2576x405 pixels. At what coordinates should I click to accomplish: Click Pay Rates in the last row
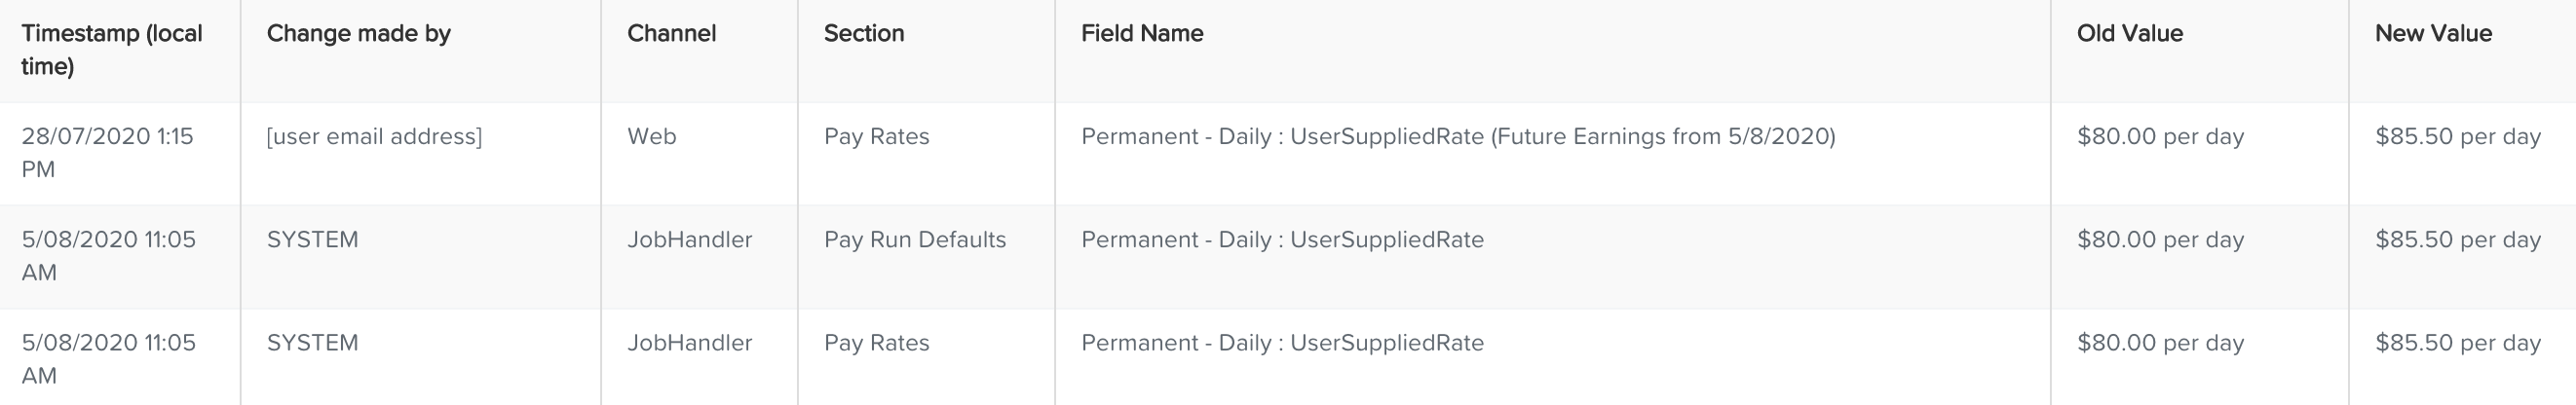pyautogui.click(x=877, y=343)
